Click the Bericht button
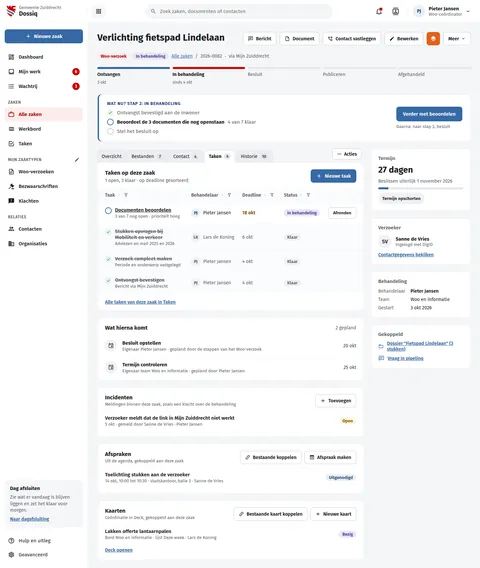The width and height of the screenshot is (480, 568). 260,38
